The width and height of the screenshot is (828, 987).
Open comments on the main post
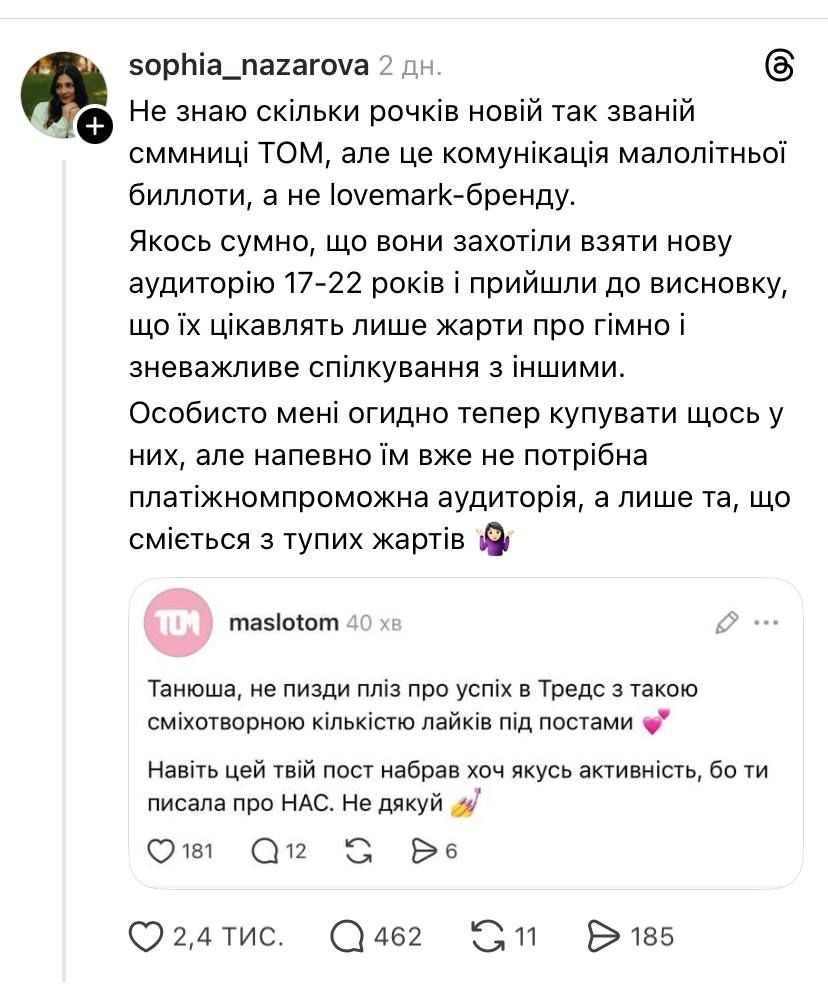tap(346, 936)
